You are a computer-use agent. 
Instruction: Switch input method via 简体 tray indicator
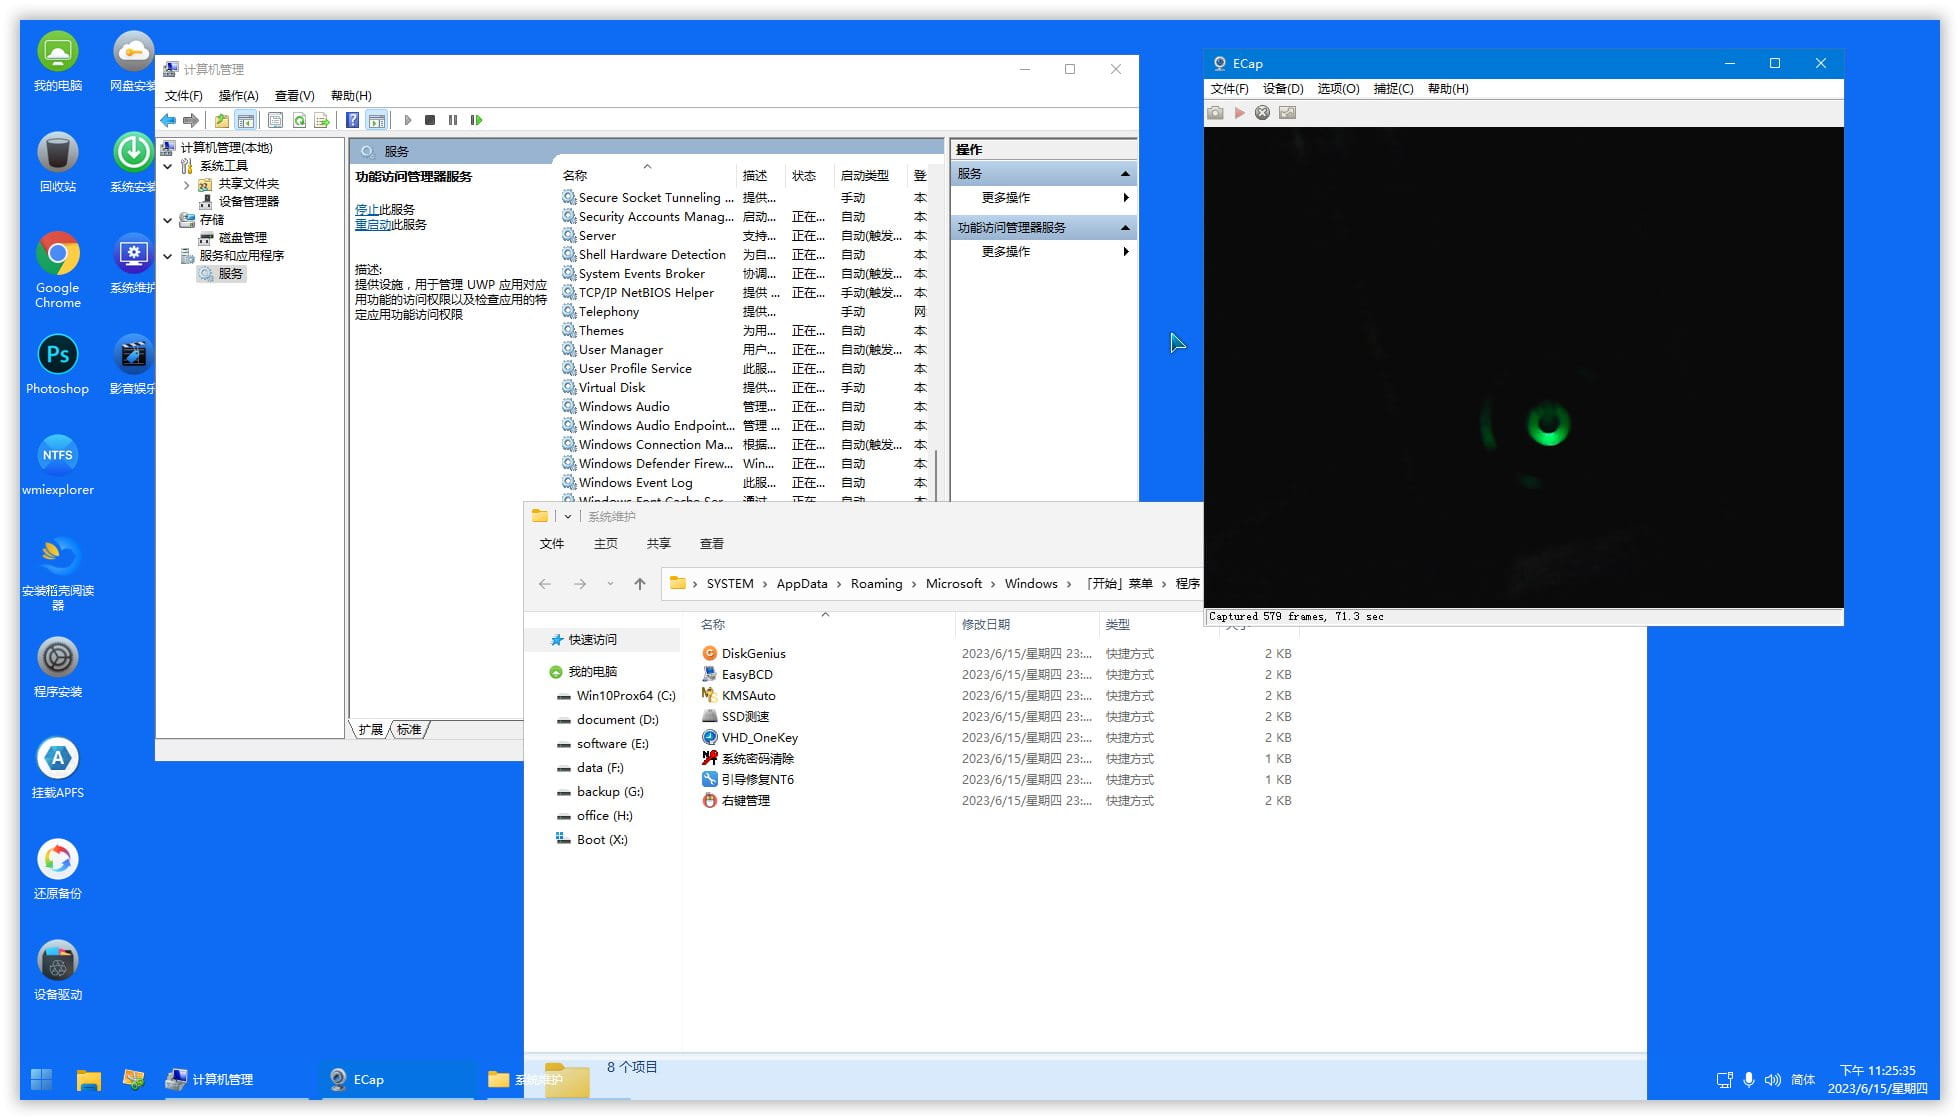(1803, 1080)
